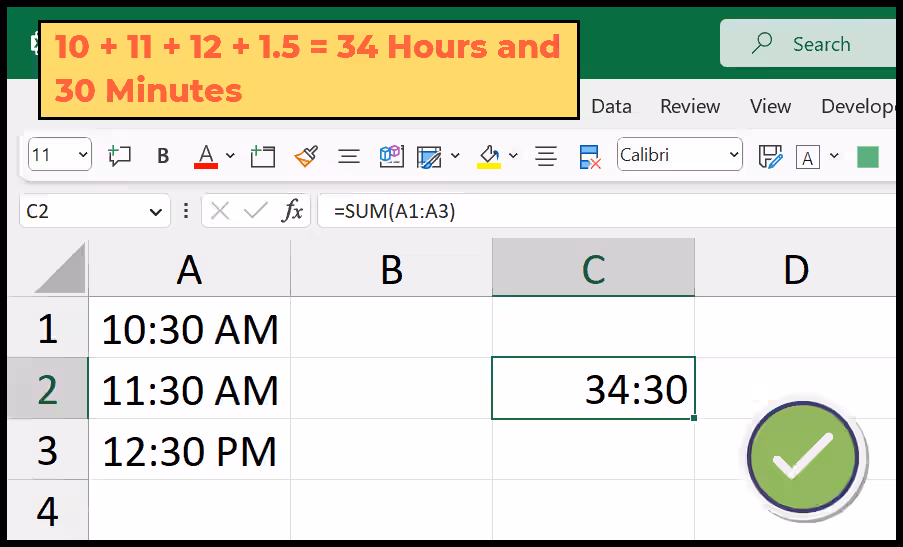
Task: Click the center align icon
Action: click(348, 156)
